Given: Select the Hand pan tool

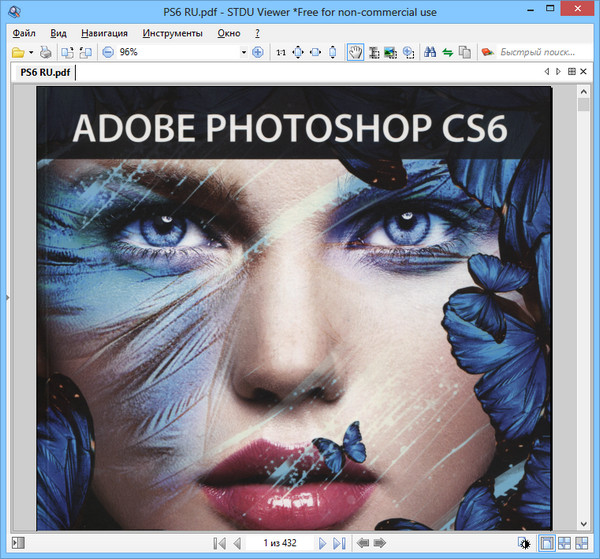Looking at the screenshot, I should tap(354, 52).
